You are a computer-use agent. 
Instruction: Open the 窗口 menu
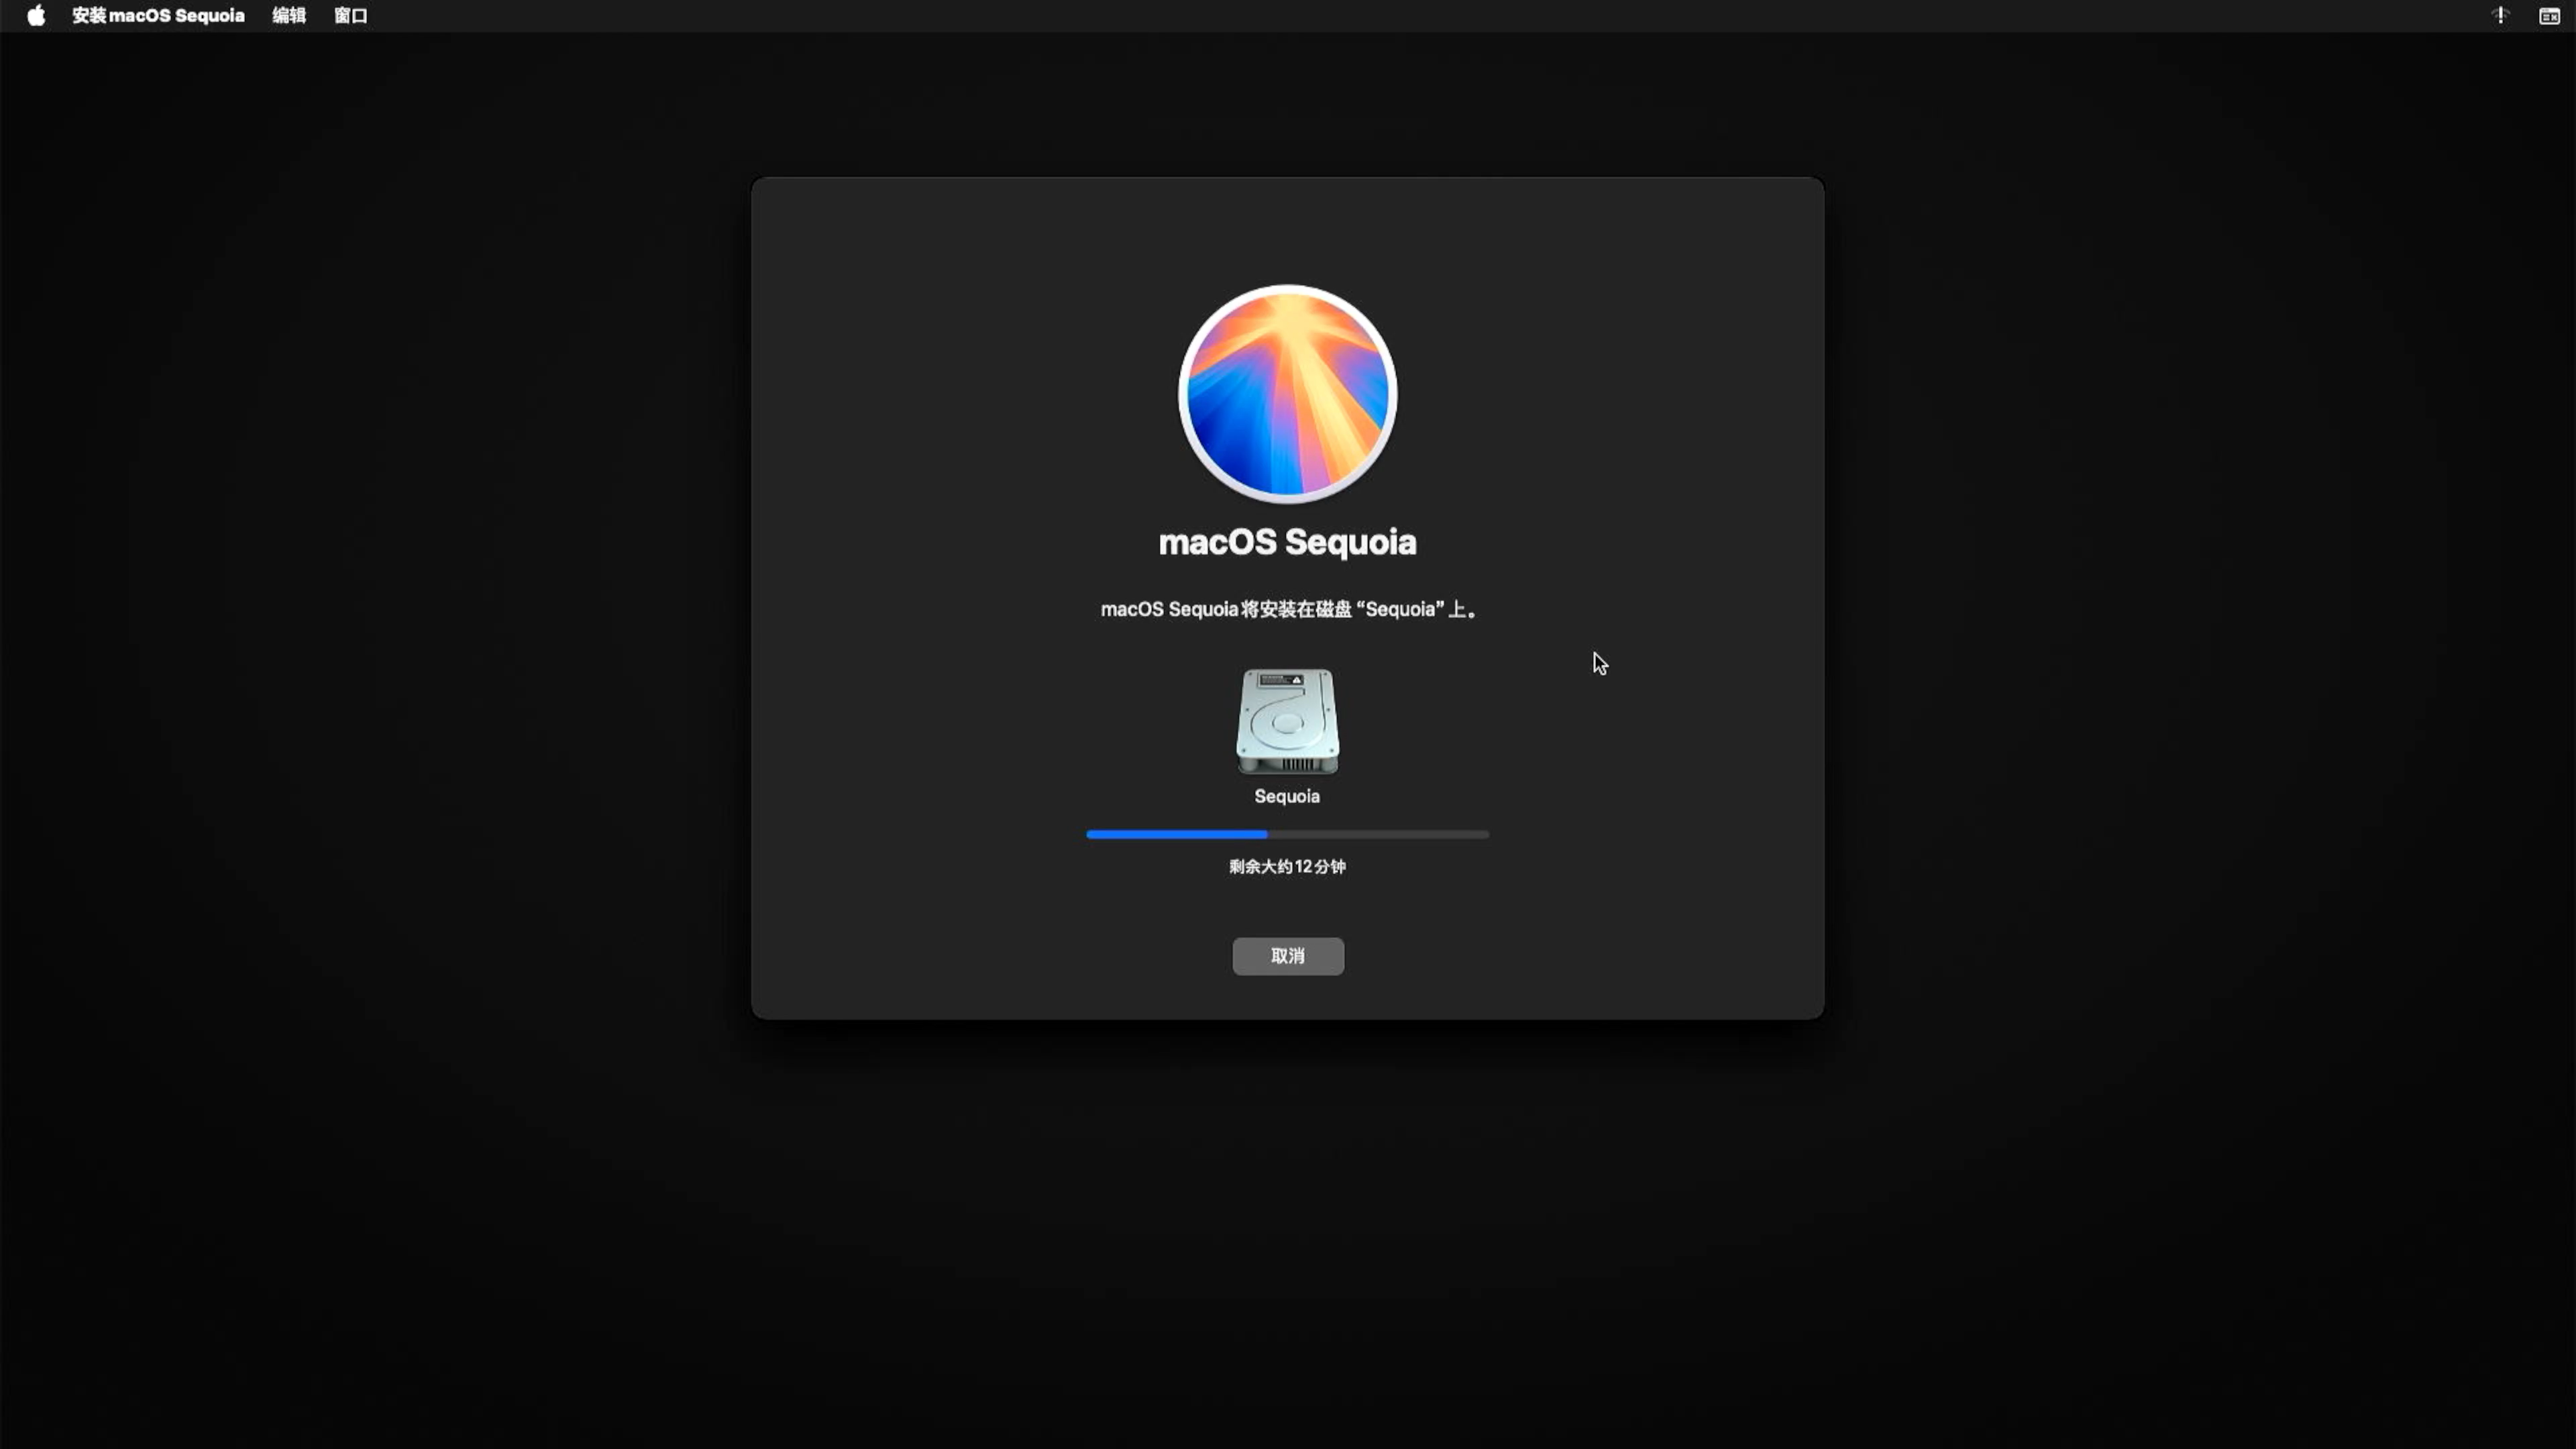click(351, 15)
